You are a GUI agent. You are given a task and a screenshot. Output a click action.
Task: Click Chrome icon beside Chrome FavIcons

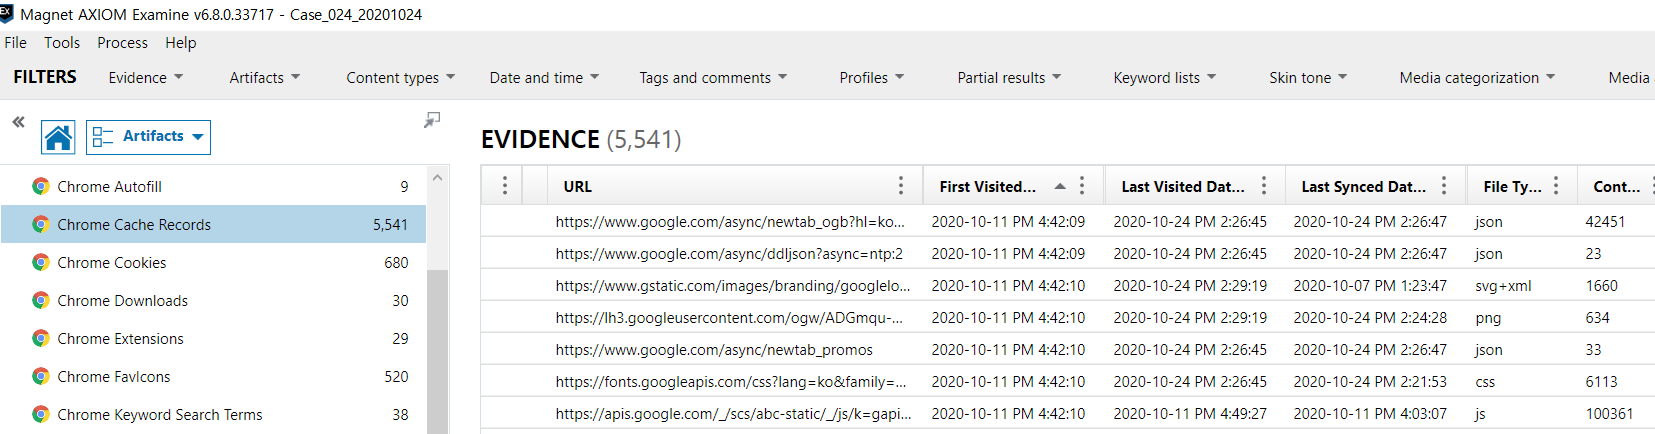(41, 376)
